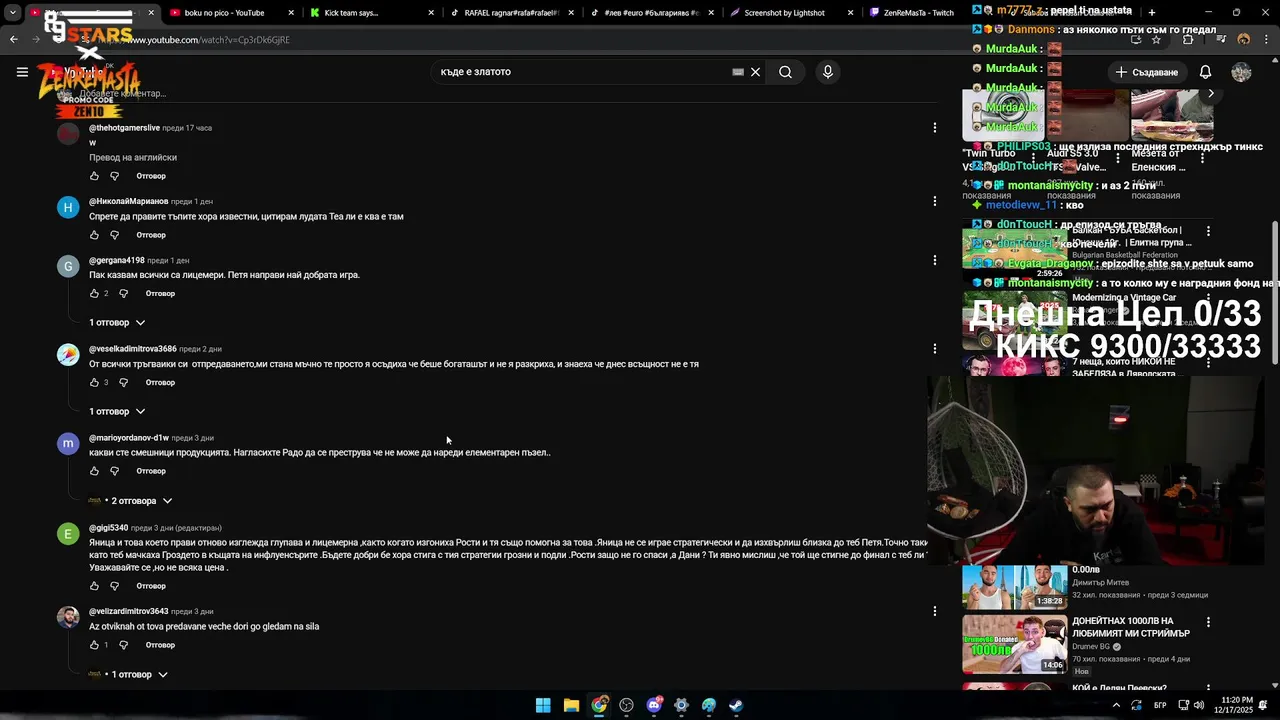
Task: Open options menu for @thehotgamerslive comment
Action: pos(934,128)
